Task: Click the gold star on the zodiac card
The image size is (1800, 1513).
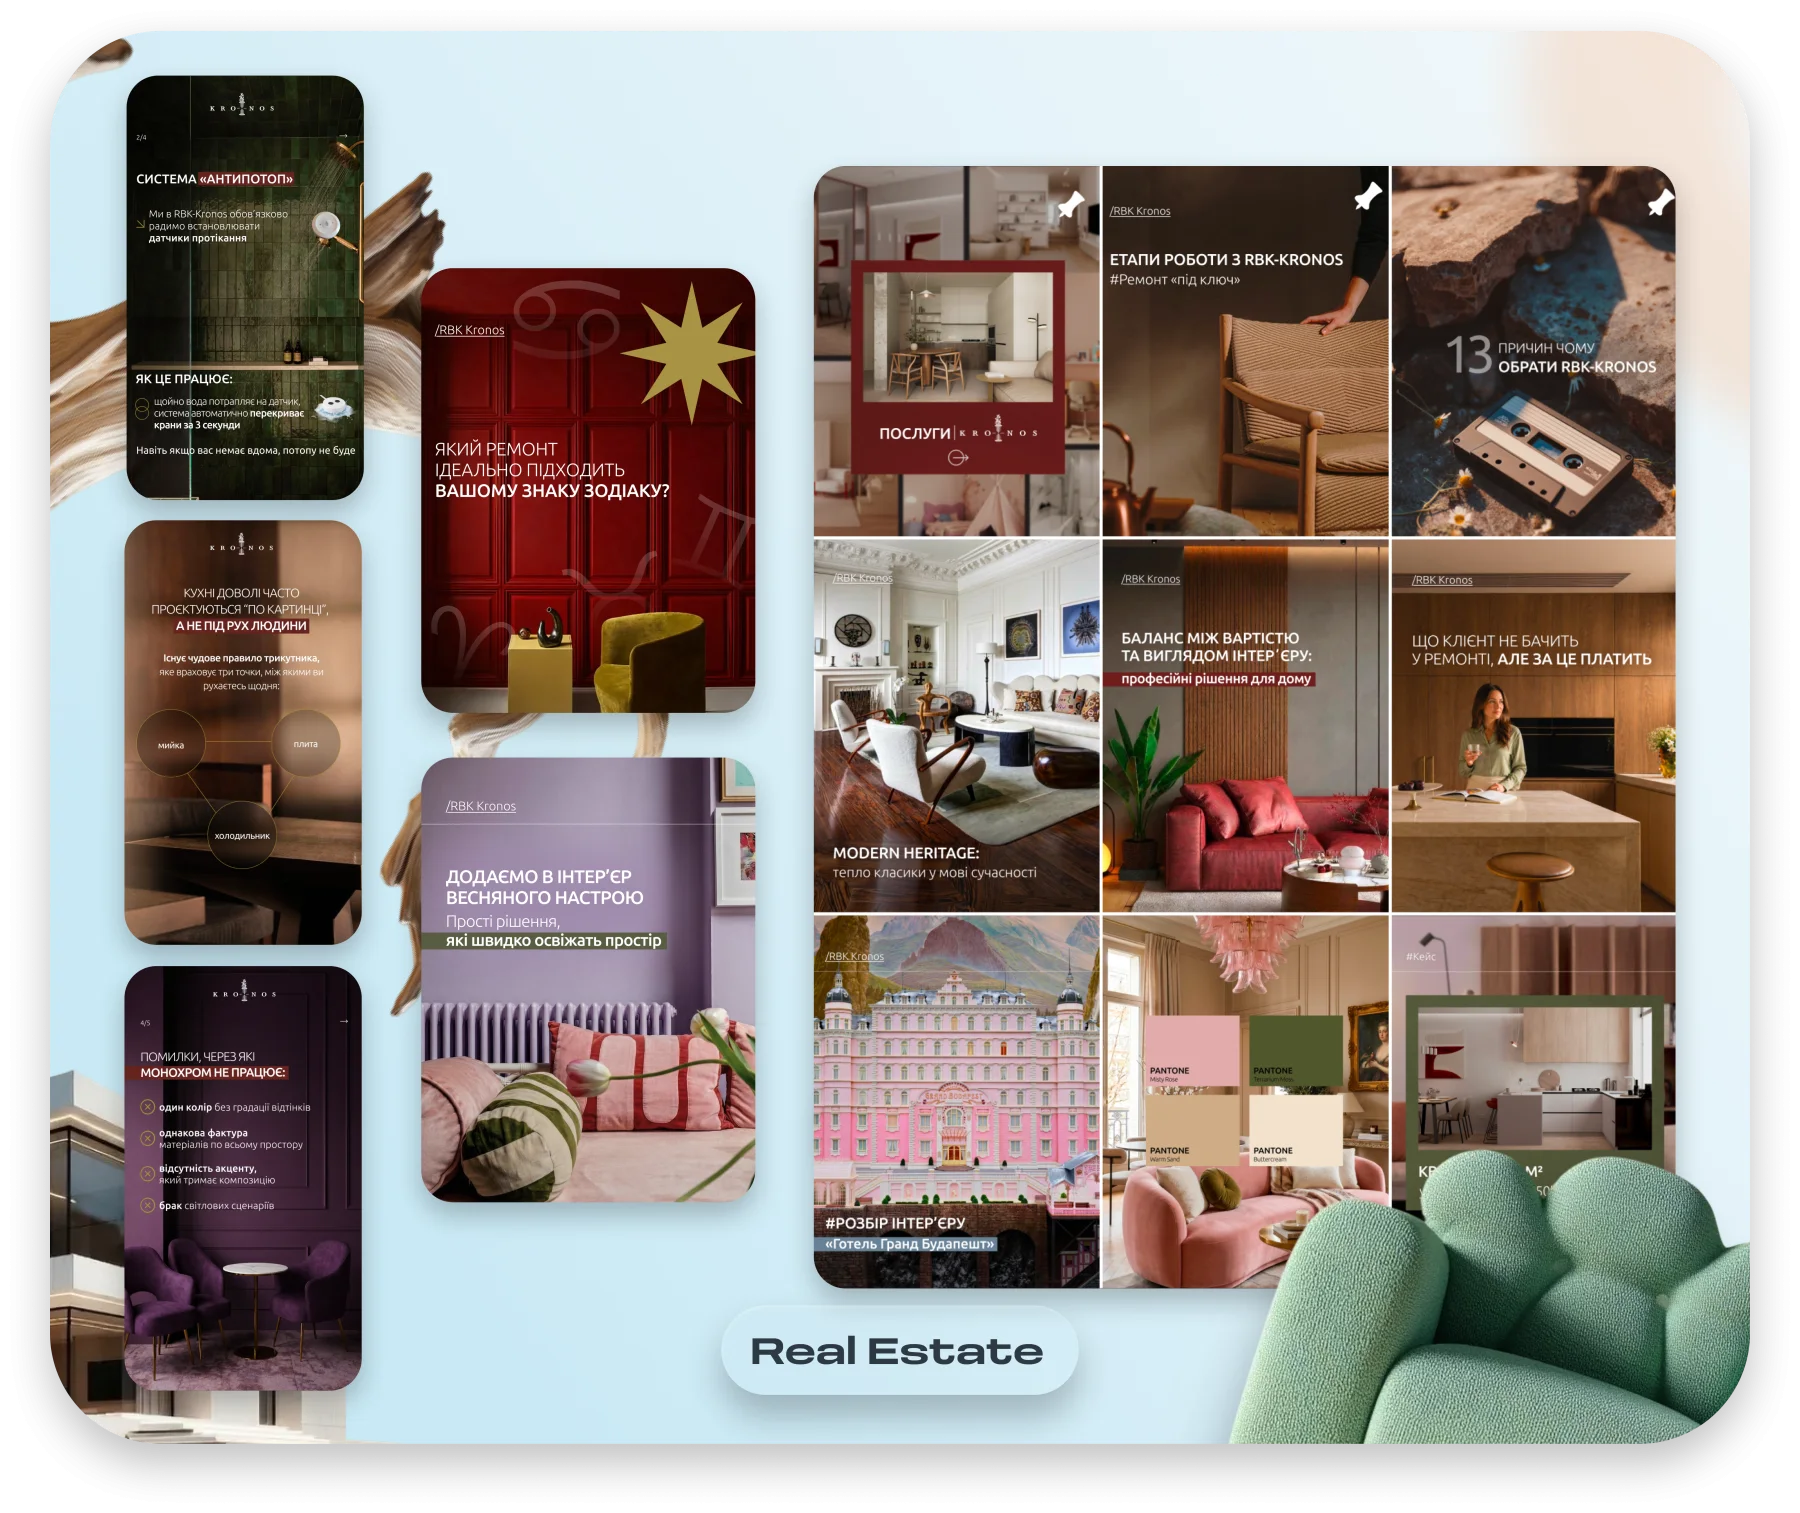Action: point(691,352)
